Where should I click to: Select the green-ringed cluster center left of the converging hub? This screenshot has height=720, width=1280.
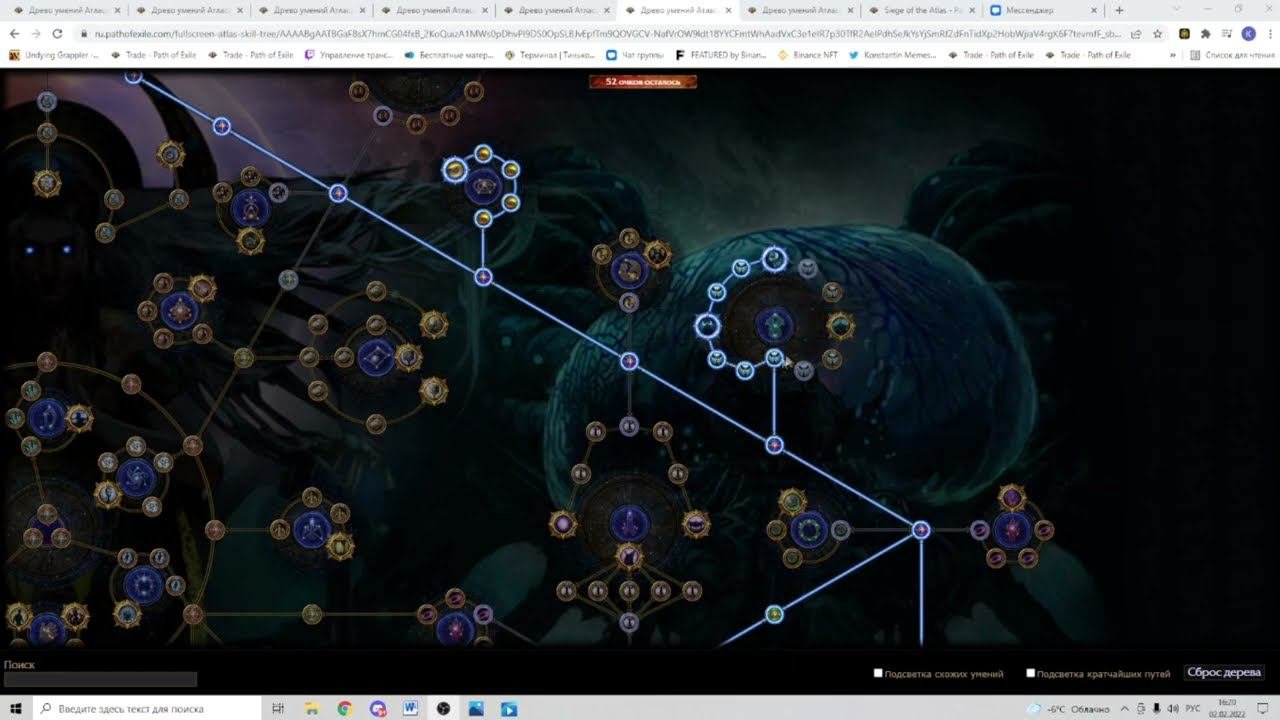point(808,530)
